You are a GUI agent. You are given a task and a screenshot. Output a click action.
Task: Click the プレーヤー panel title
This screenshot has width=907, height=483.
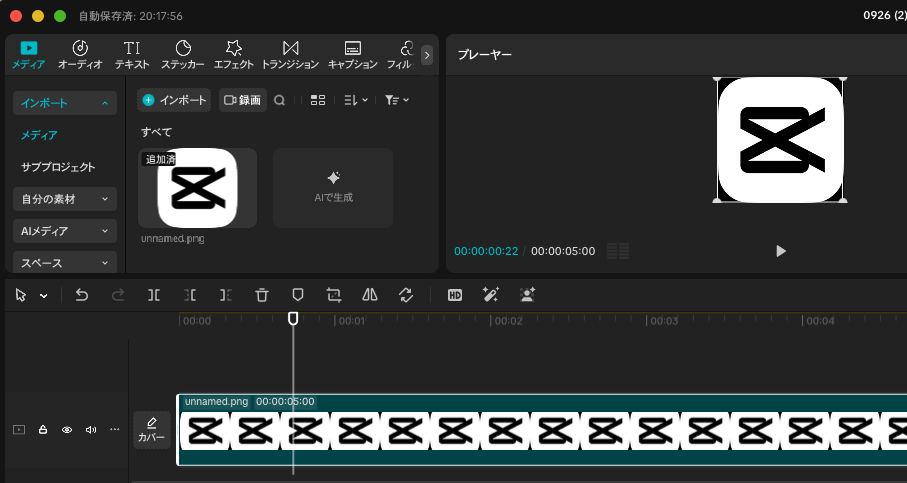tap(485, 55)
